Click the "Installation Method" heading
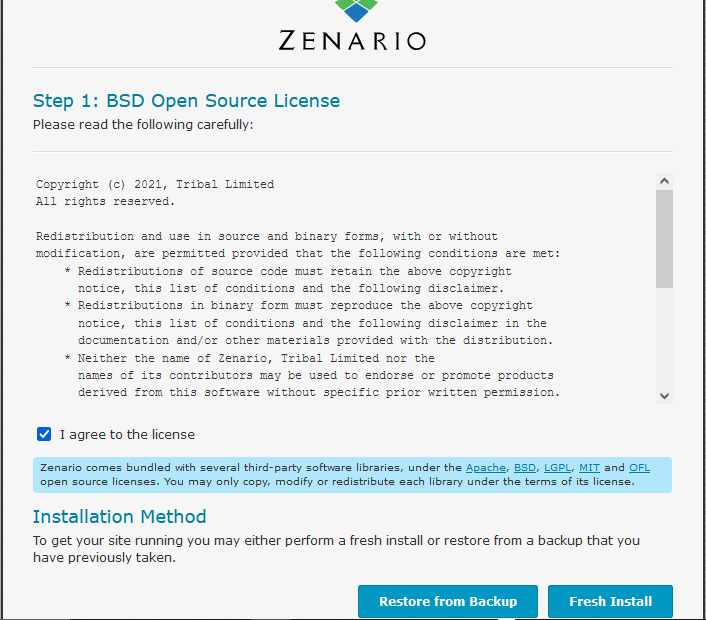Viewport: 706px width, 620px height. pyautogui.click(x=119, y=517)
